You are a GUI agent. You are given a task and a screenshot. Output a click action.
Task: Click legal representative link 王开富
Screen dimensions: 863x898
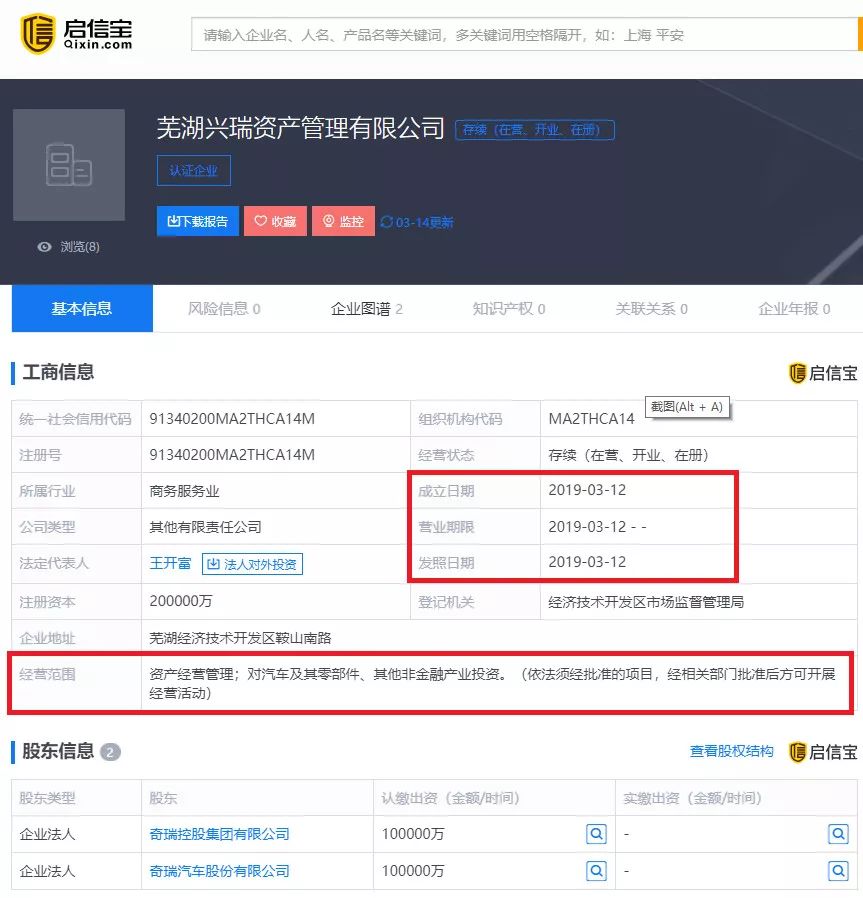170,564
